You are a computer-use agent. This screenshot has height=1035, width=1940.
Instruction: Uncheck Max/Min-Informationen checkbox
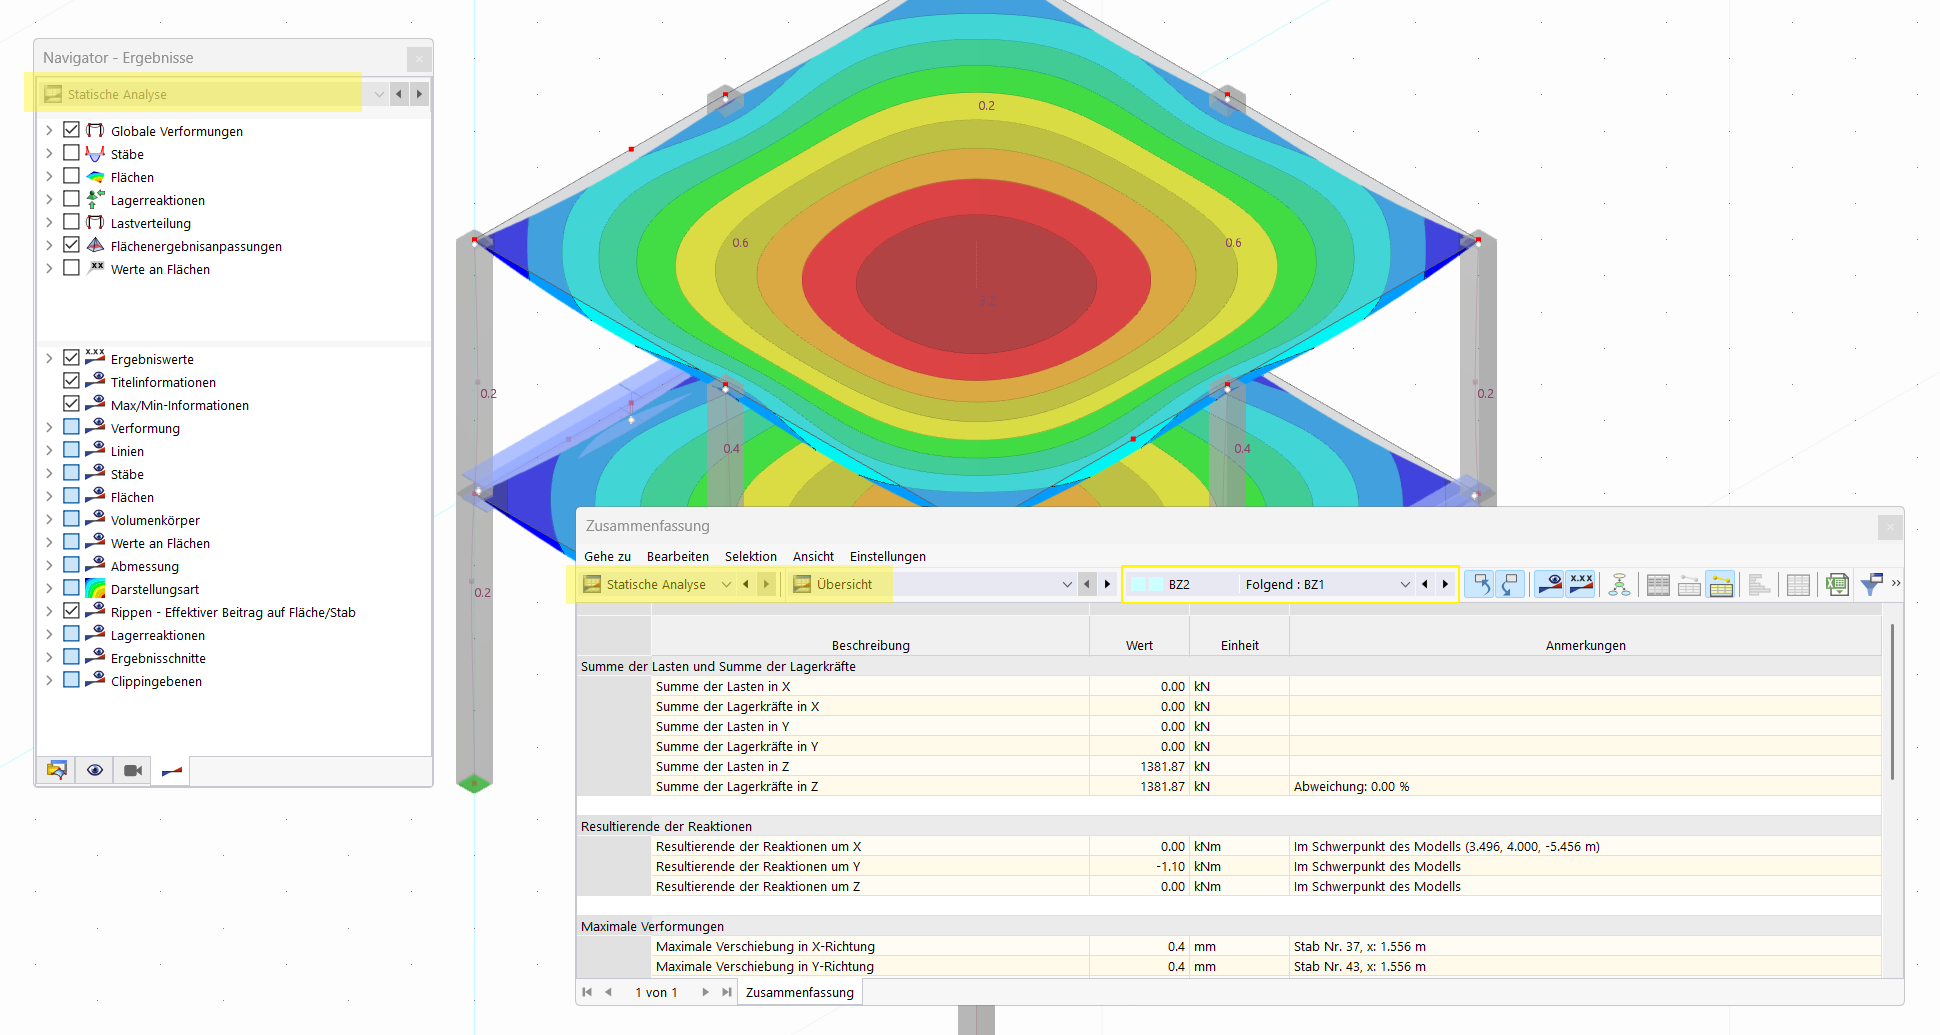71,404
